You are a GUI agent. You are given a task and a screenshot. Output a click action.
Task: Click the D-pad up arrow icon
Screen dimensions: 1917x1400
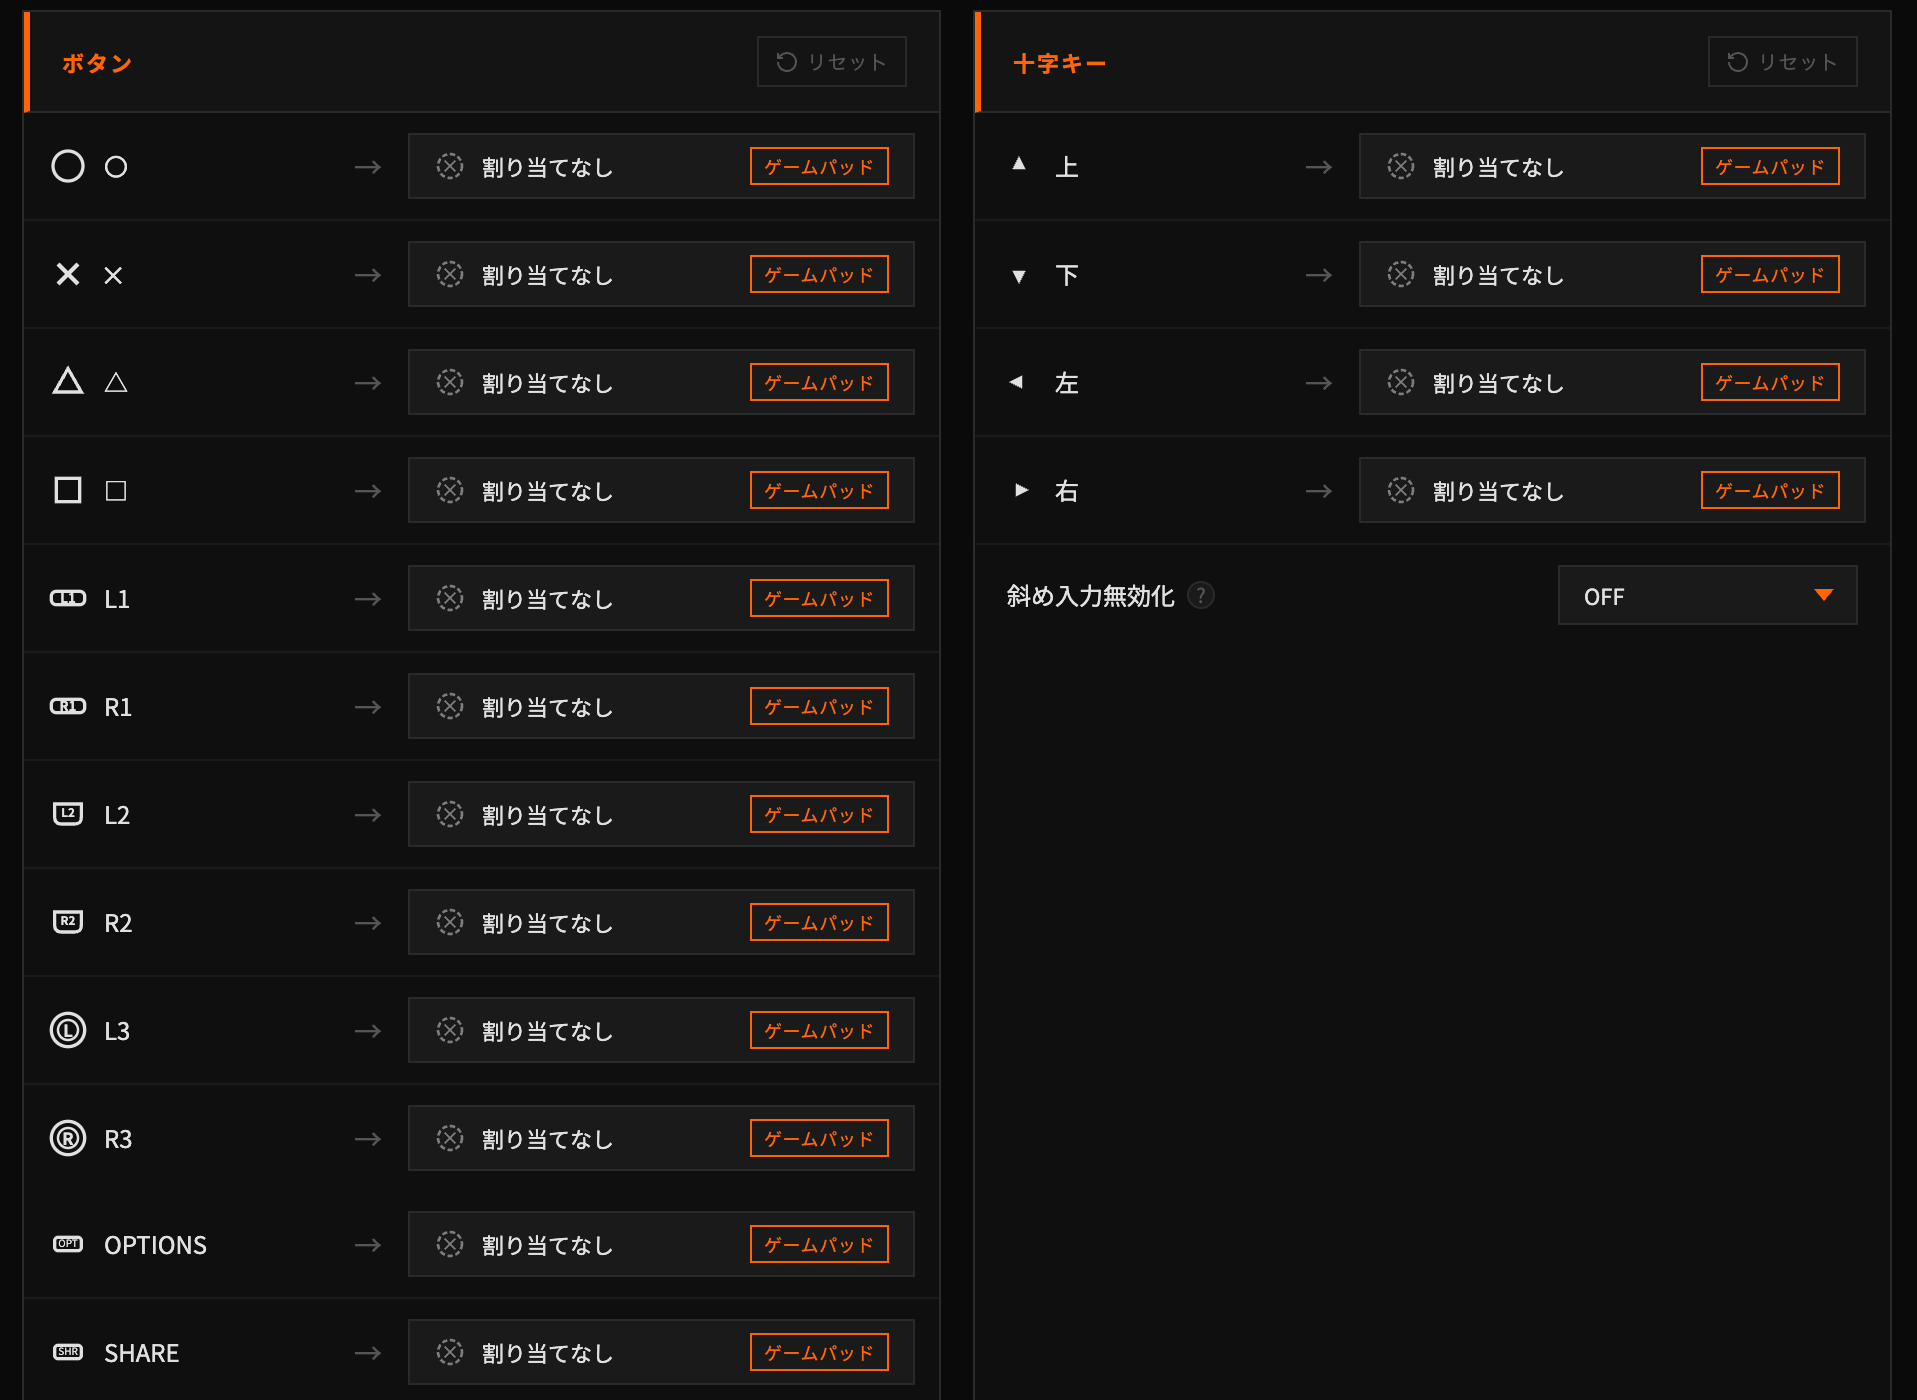pyautogui.click(x=1019, y=164)
